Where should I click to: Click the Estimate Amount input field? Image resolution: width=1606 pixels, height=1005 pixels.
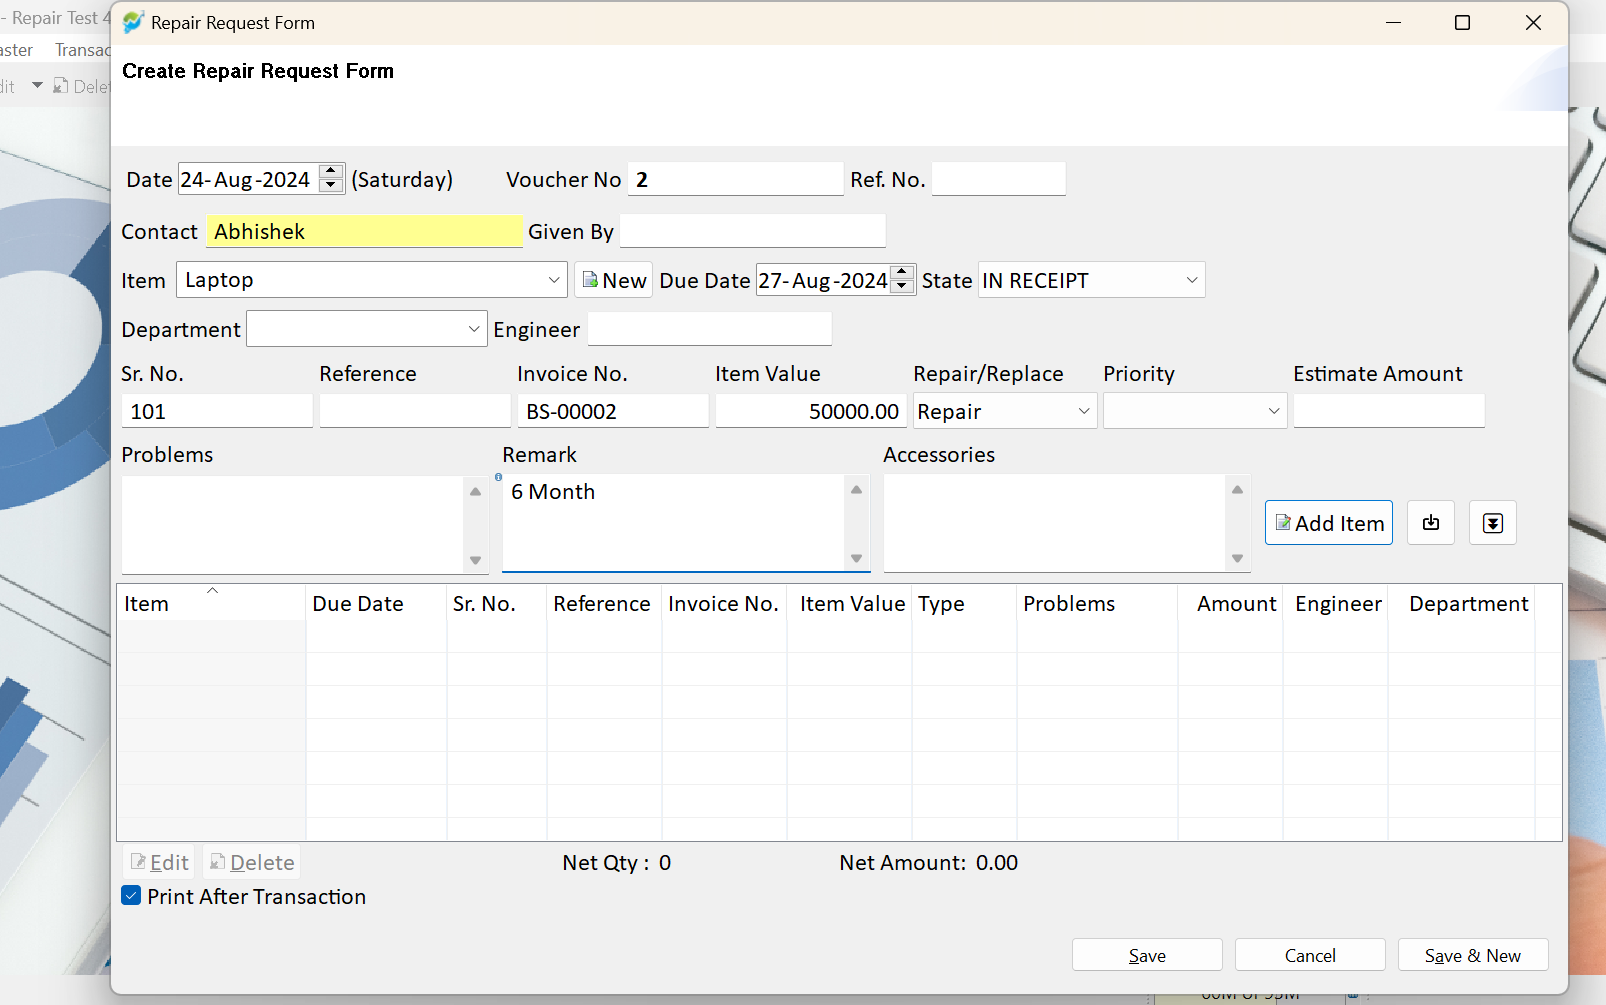click(x=1389, y=411)
